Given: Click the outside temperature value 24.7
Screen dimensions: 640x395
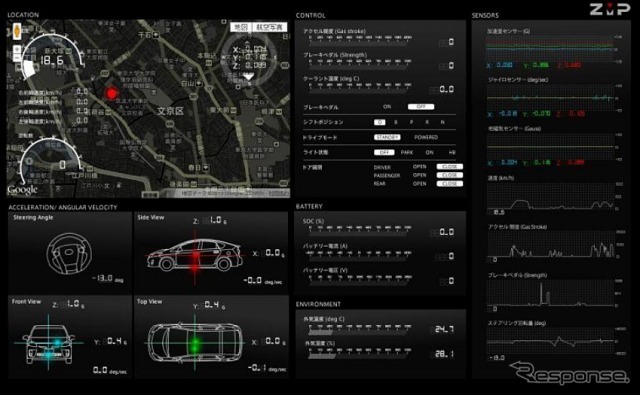Looking at the screenshot, I should point(443,329).
